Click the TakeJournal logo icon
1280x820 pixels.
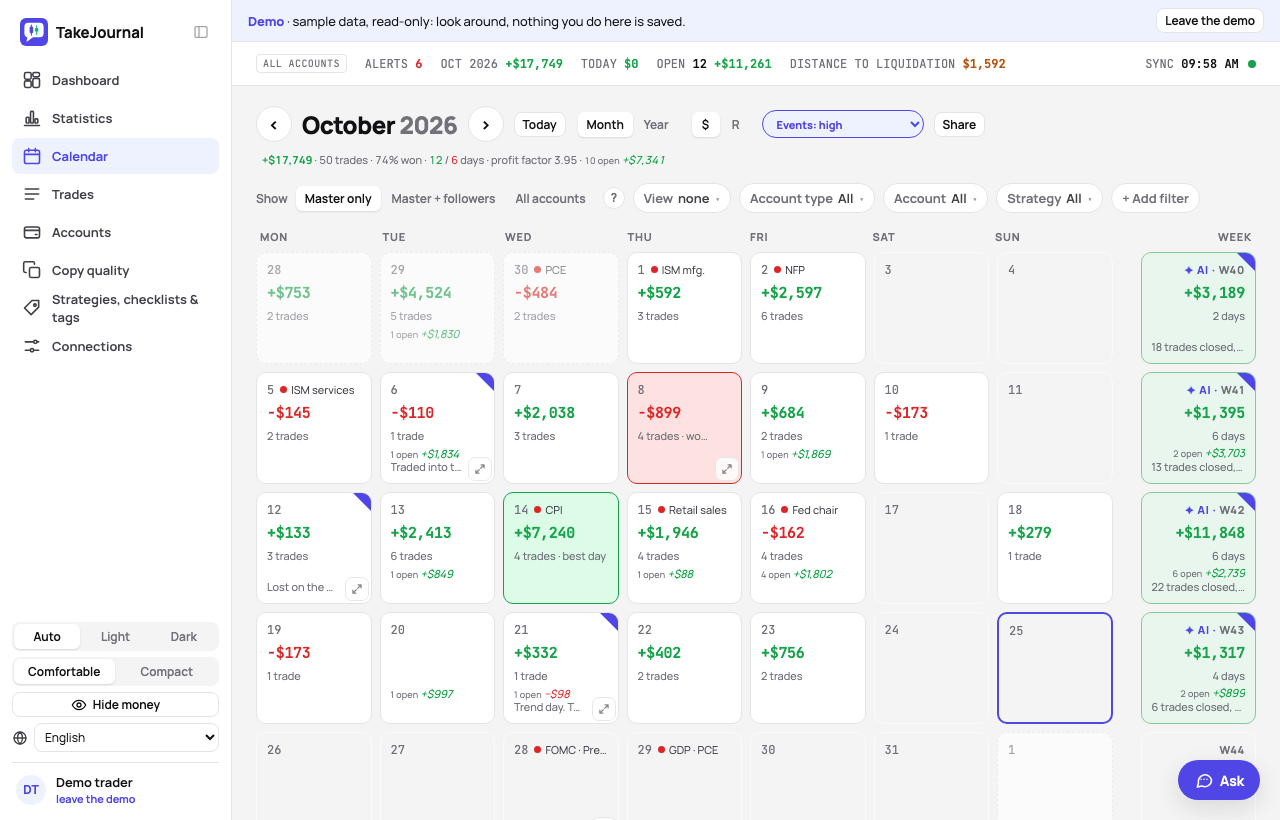tap(34, 32)
